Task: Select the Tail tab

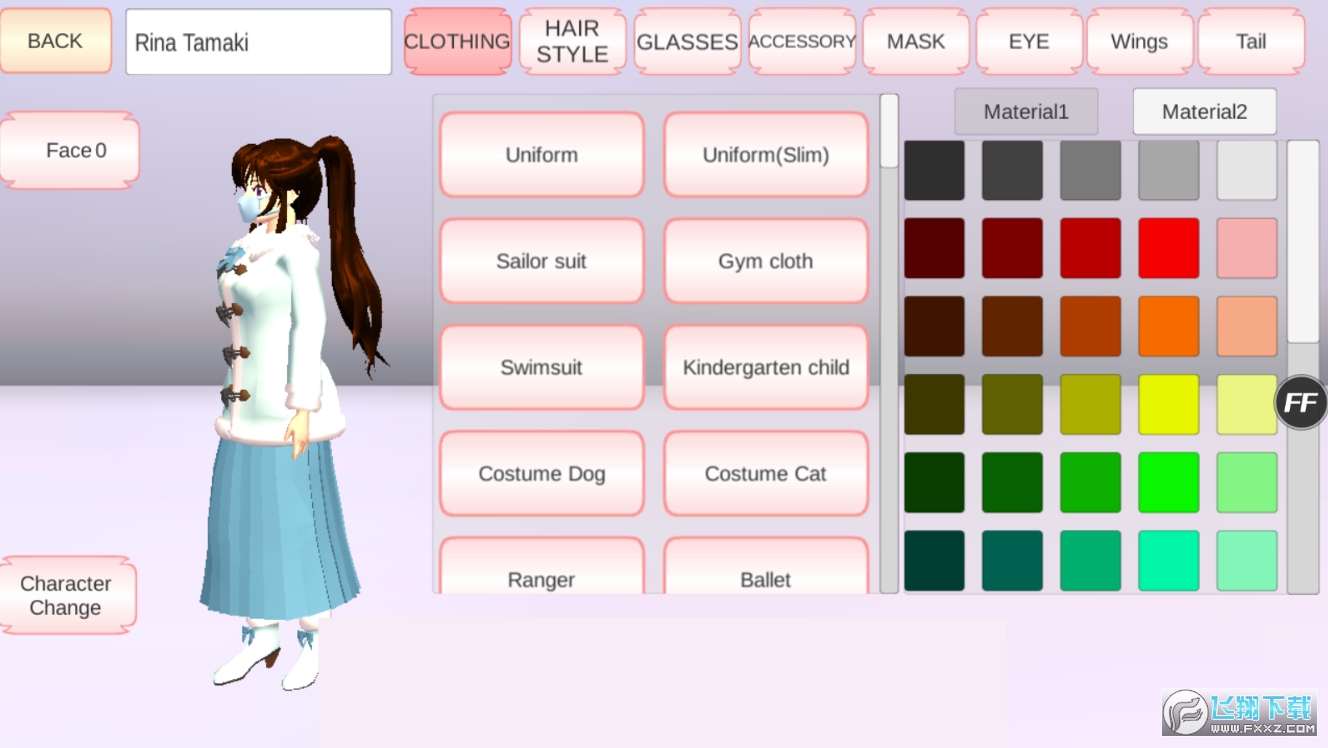Action: 1250,42
